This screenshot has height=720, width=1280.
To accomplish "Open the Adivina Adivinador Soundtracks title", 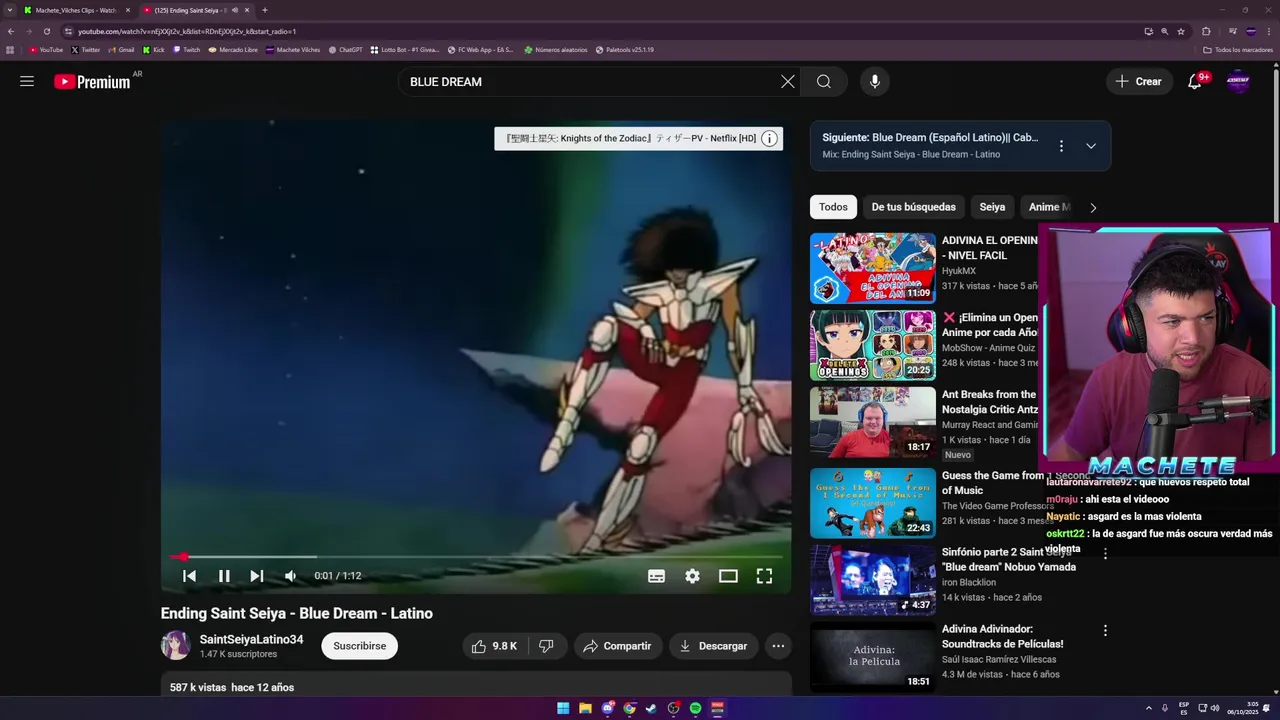I will (x=1003, y=636).
